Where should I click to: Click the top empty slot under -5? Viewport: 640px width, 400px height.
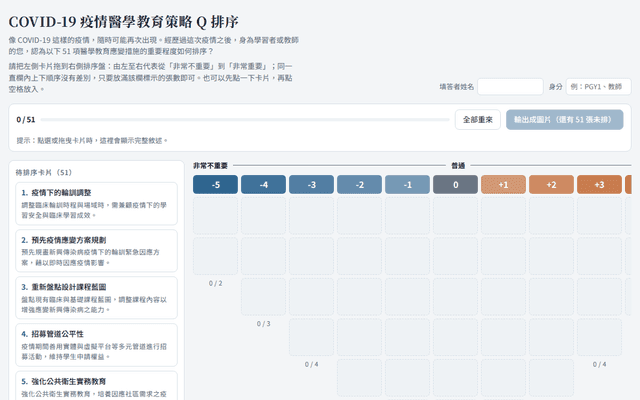[216, 216]
